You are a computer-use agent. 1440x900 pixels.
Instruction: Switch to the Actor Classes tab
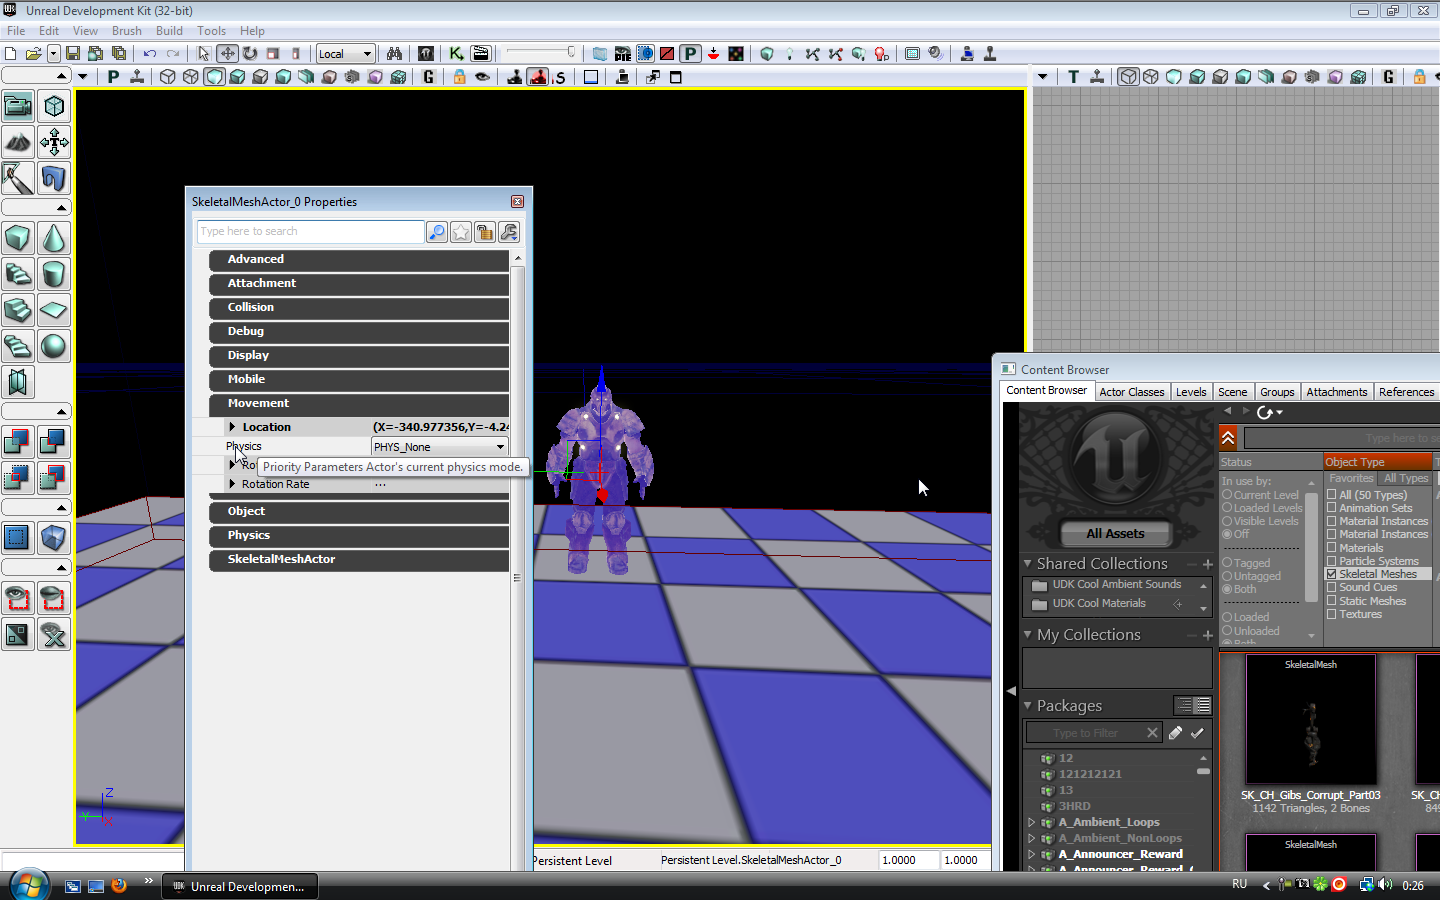click(x=1131, y=392)
